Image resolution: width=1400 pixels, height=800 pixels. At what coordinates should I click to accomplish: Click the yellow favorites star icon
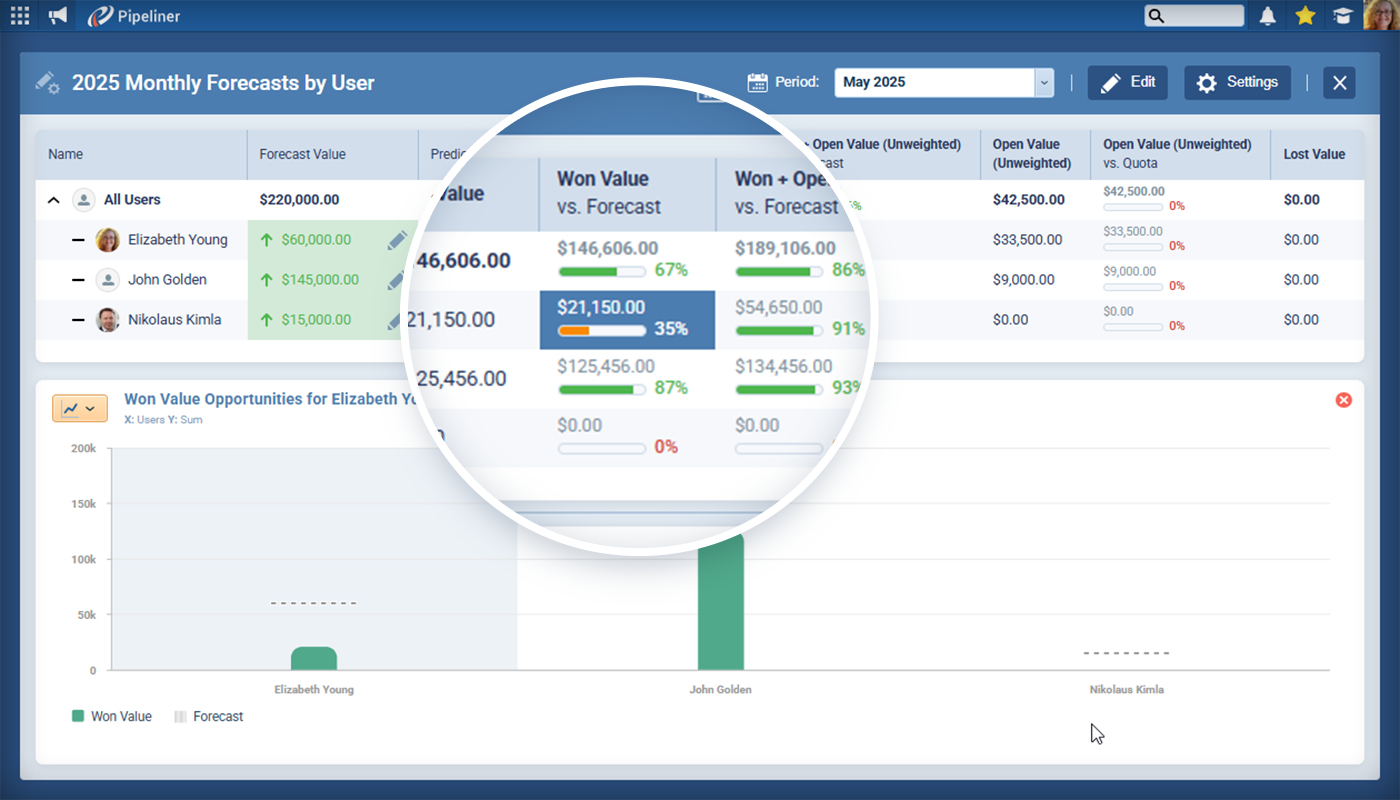tap(1305, 16)
